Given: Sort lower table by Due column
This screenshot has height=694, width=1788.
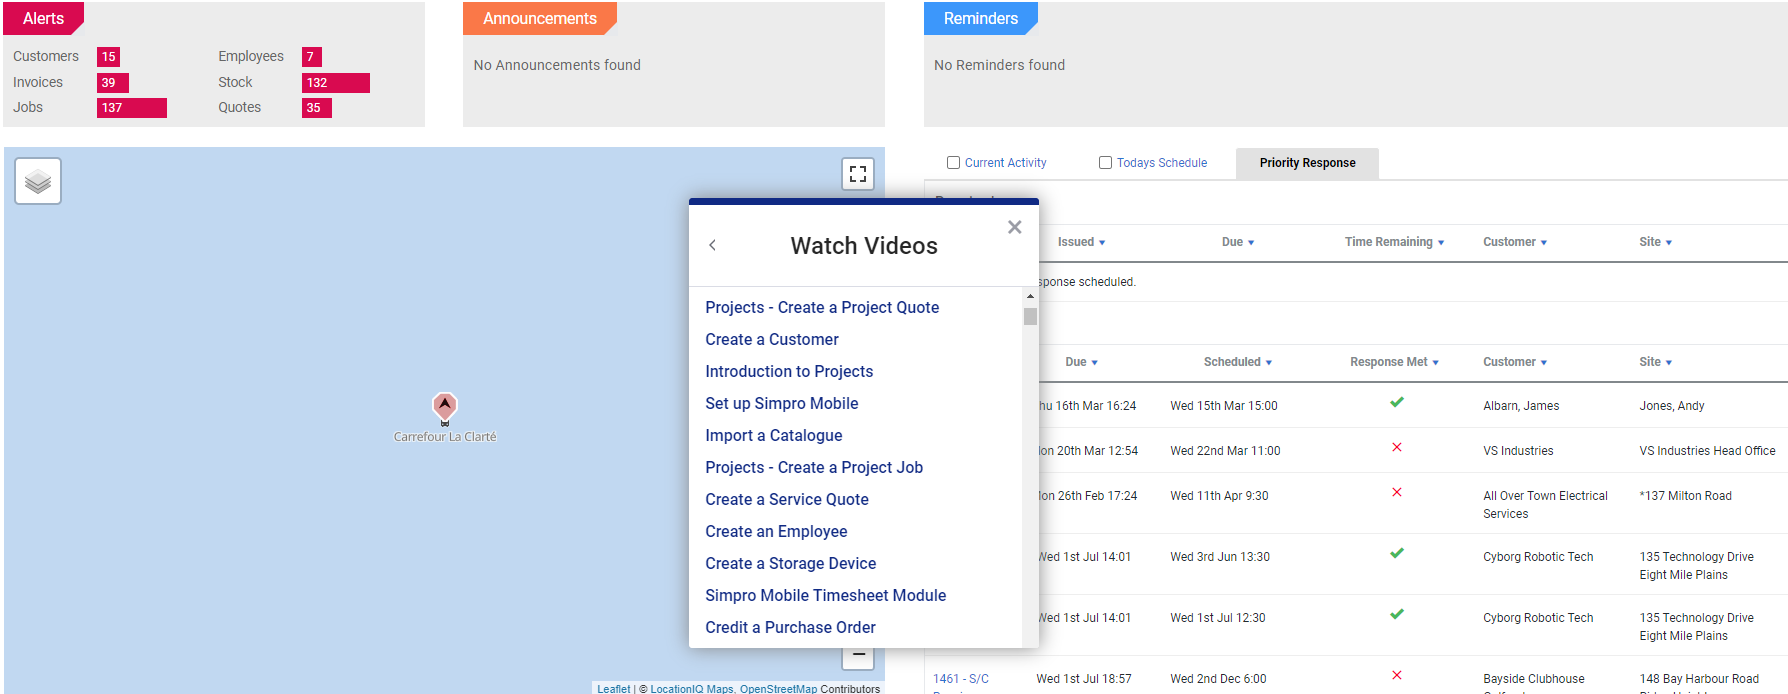Looking at the screenshot, I should click(1081, 362).
